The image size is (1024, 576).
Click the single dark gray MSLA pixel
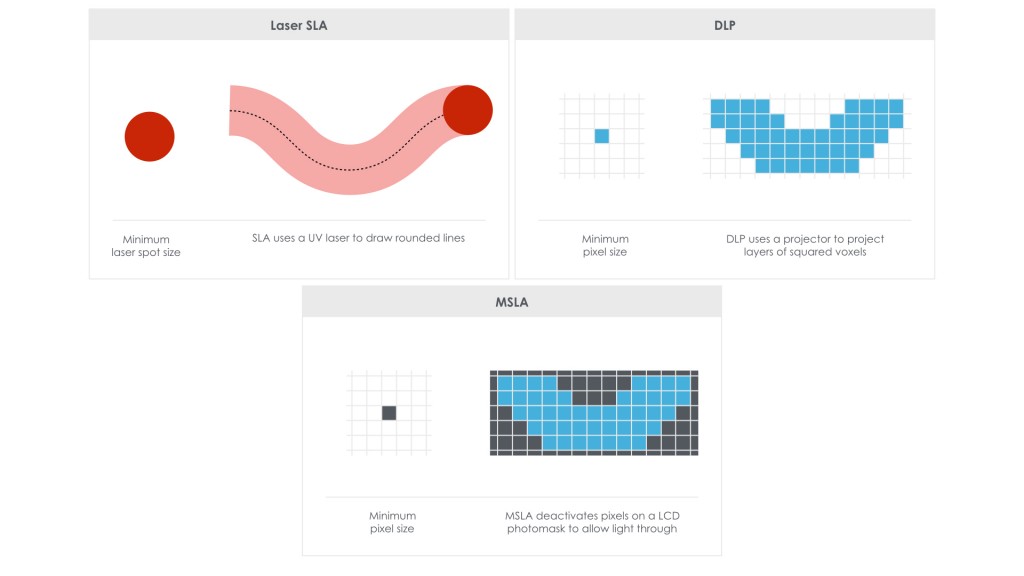pos(389,413)
